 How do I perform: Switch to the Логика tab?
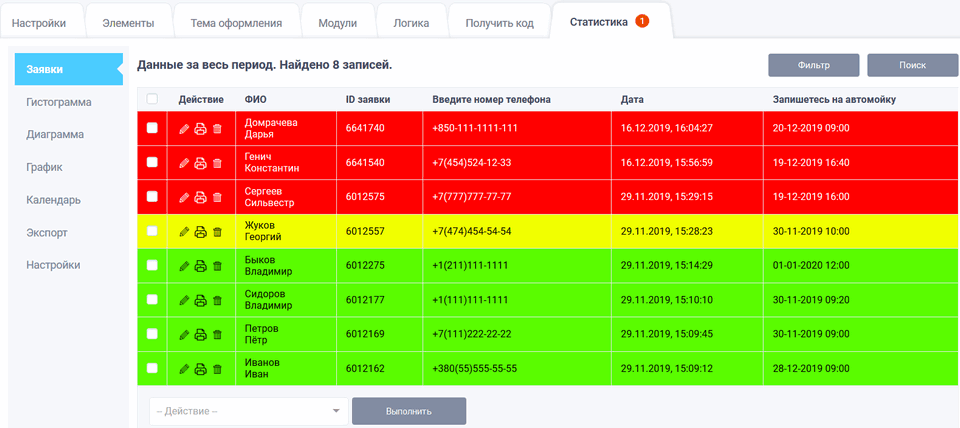tap(411, 22)
